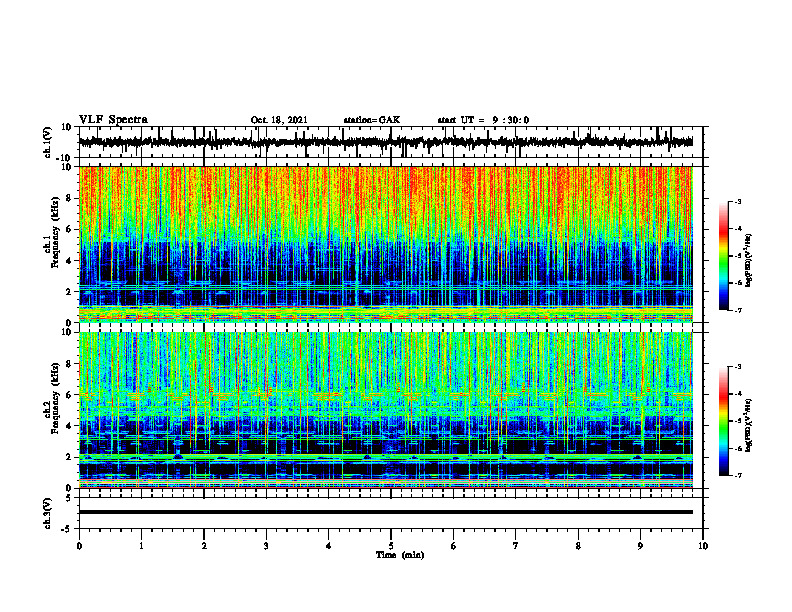Click time-axis tick label "8"
The height and width of the screenshot is (612, 792).
click(x=578, y=546)
